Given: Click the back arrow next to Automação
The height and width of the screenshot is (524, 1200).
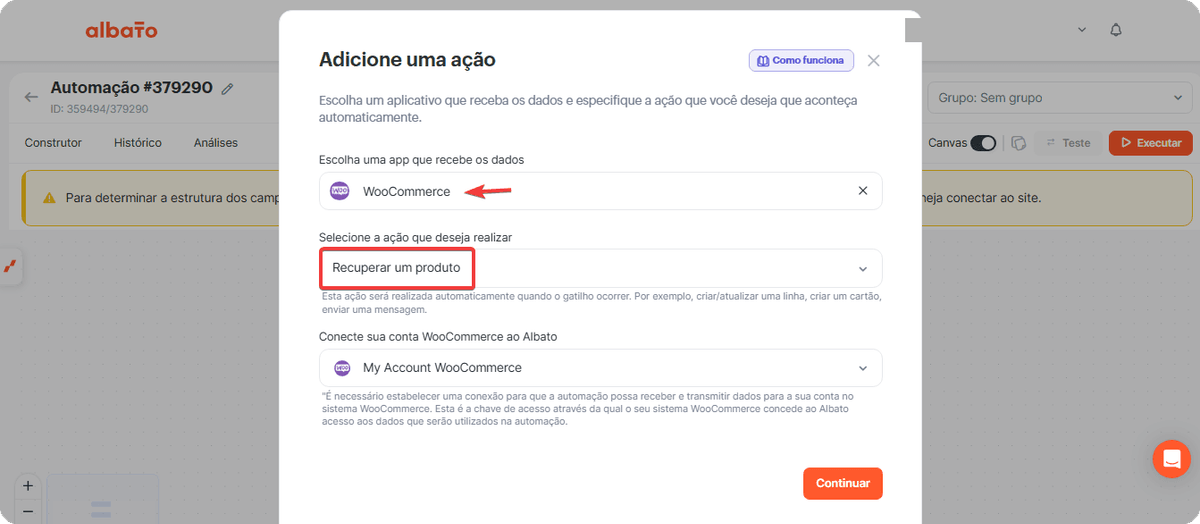Looking at the screenshot, I should (x=32, y=97).
